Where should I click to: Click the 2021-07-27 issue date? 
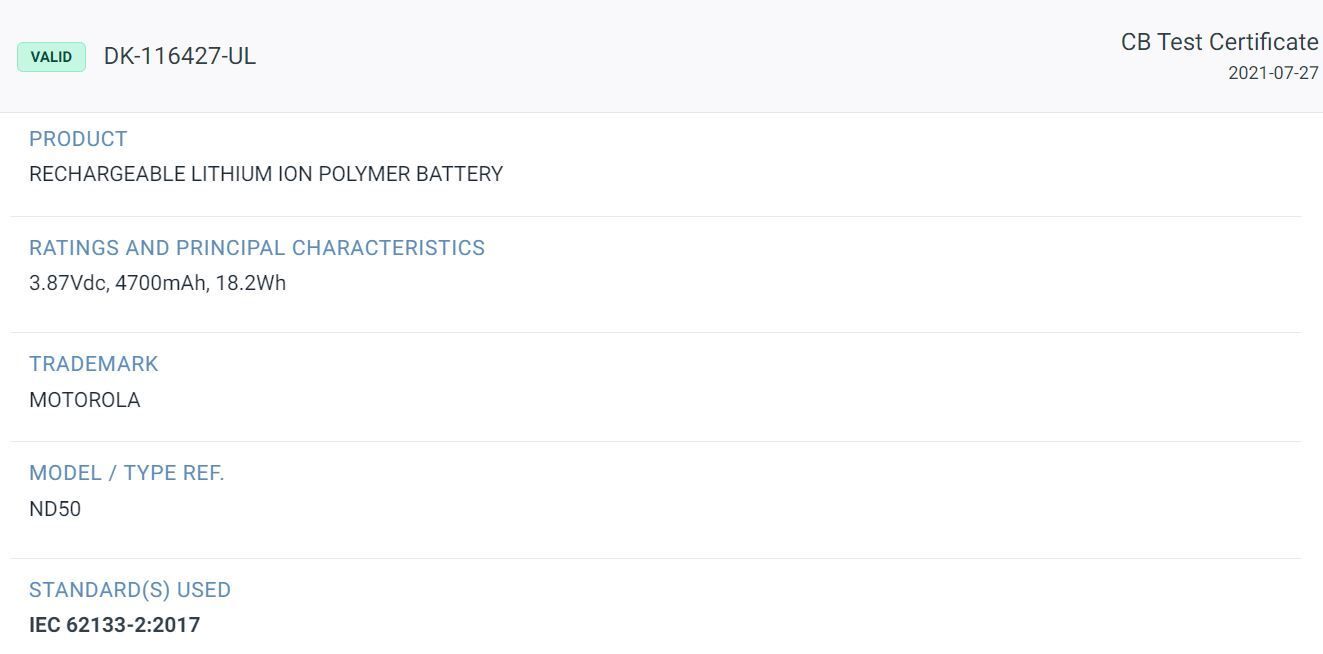[1273, 73]
